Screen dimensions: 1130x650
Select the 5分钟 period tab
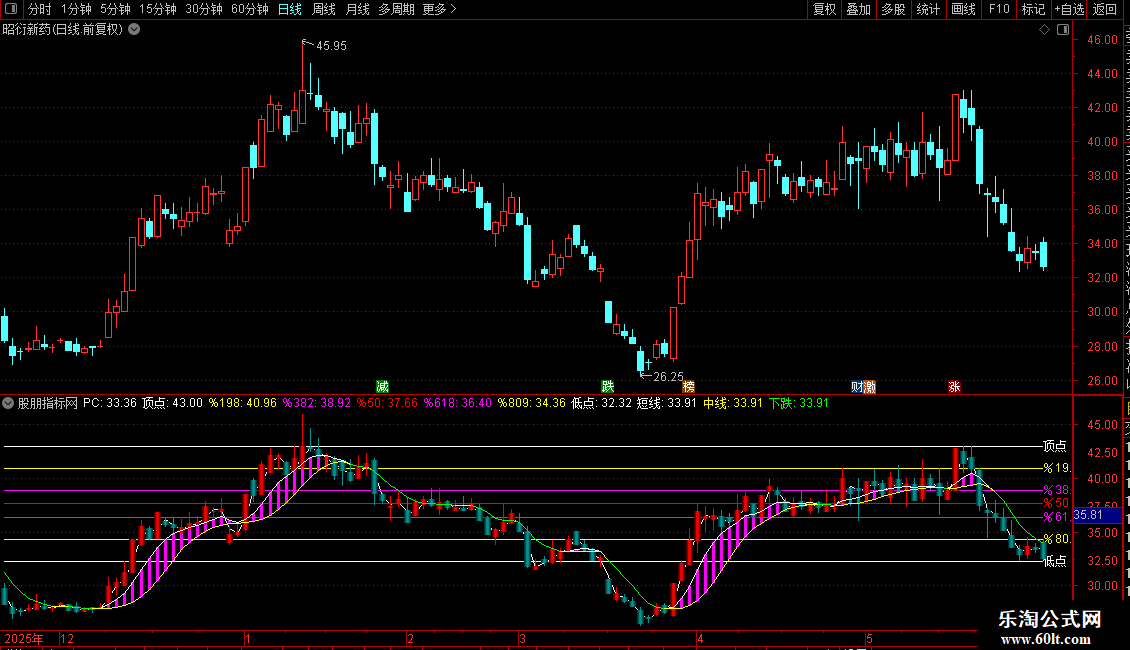[x=115, y=9]
